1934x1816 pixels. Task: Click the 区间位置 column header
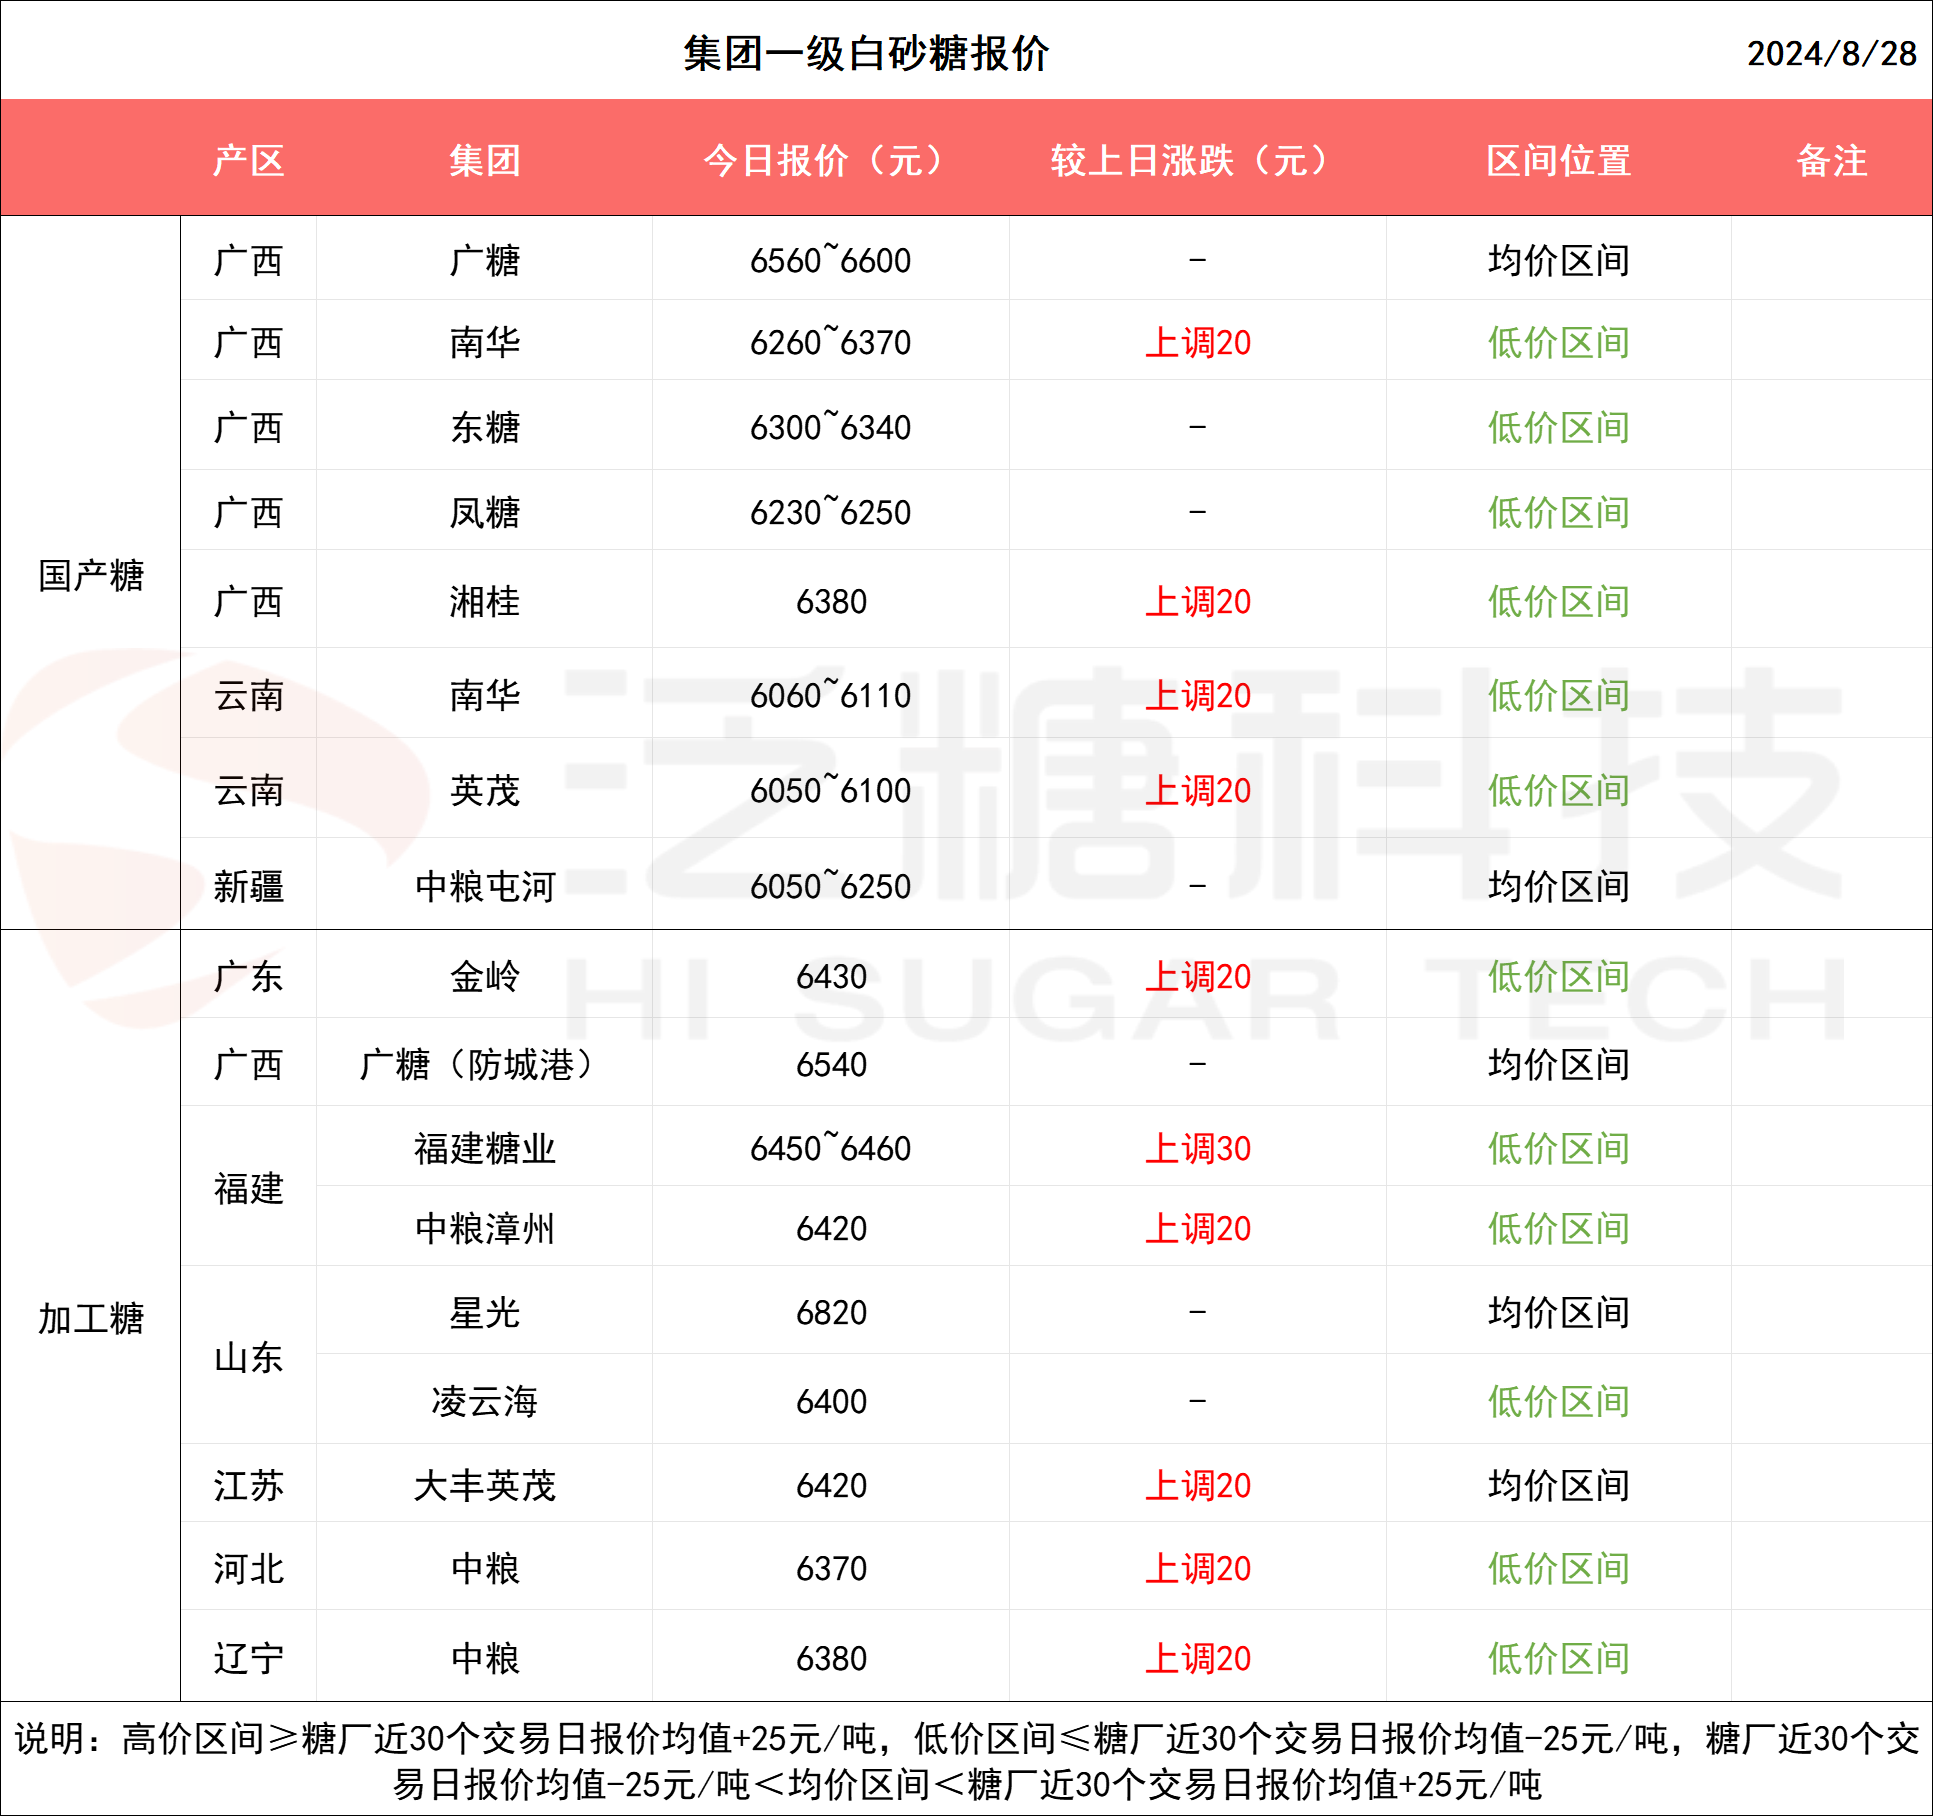tap(1558, 160)
